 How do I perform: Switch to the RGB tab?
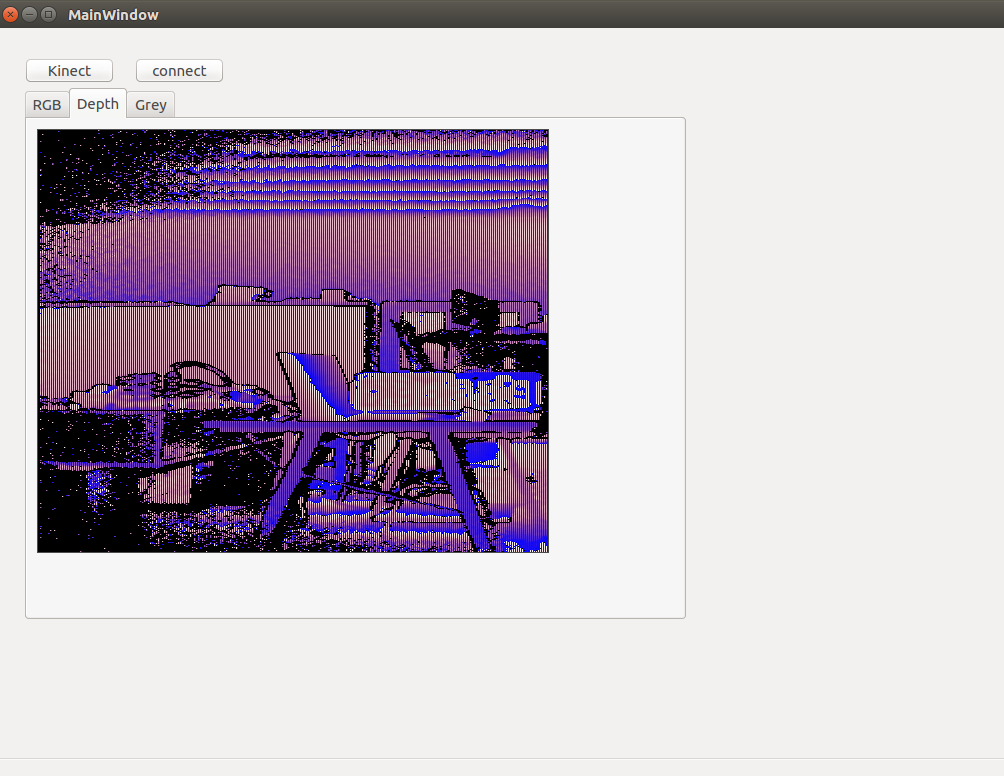pyautogui.click(x=47, y=105)
